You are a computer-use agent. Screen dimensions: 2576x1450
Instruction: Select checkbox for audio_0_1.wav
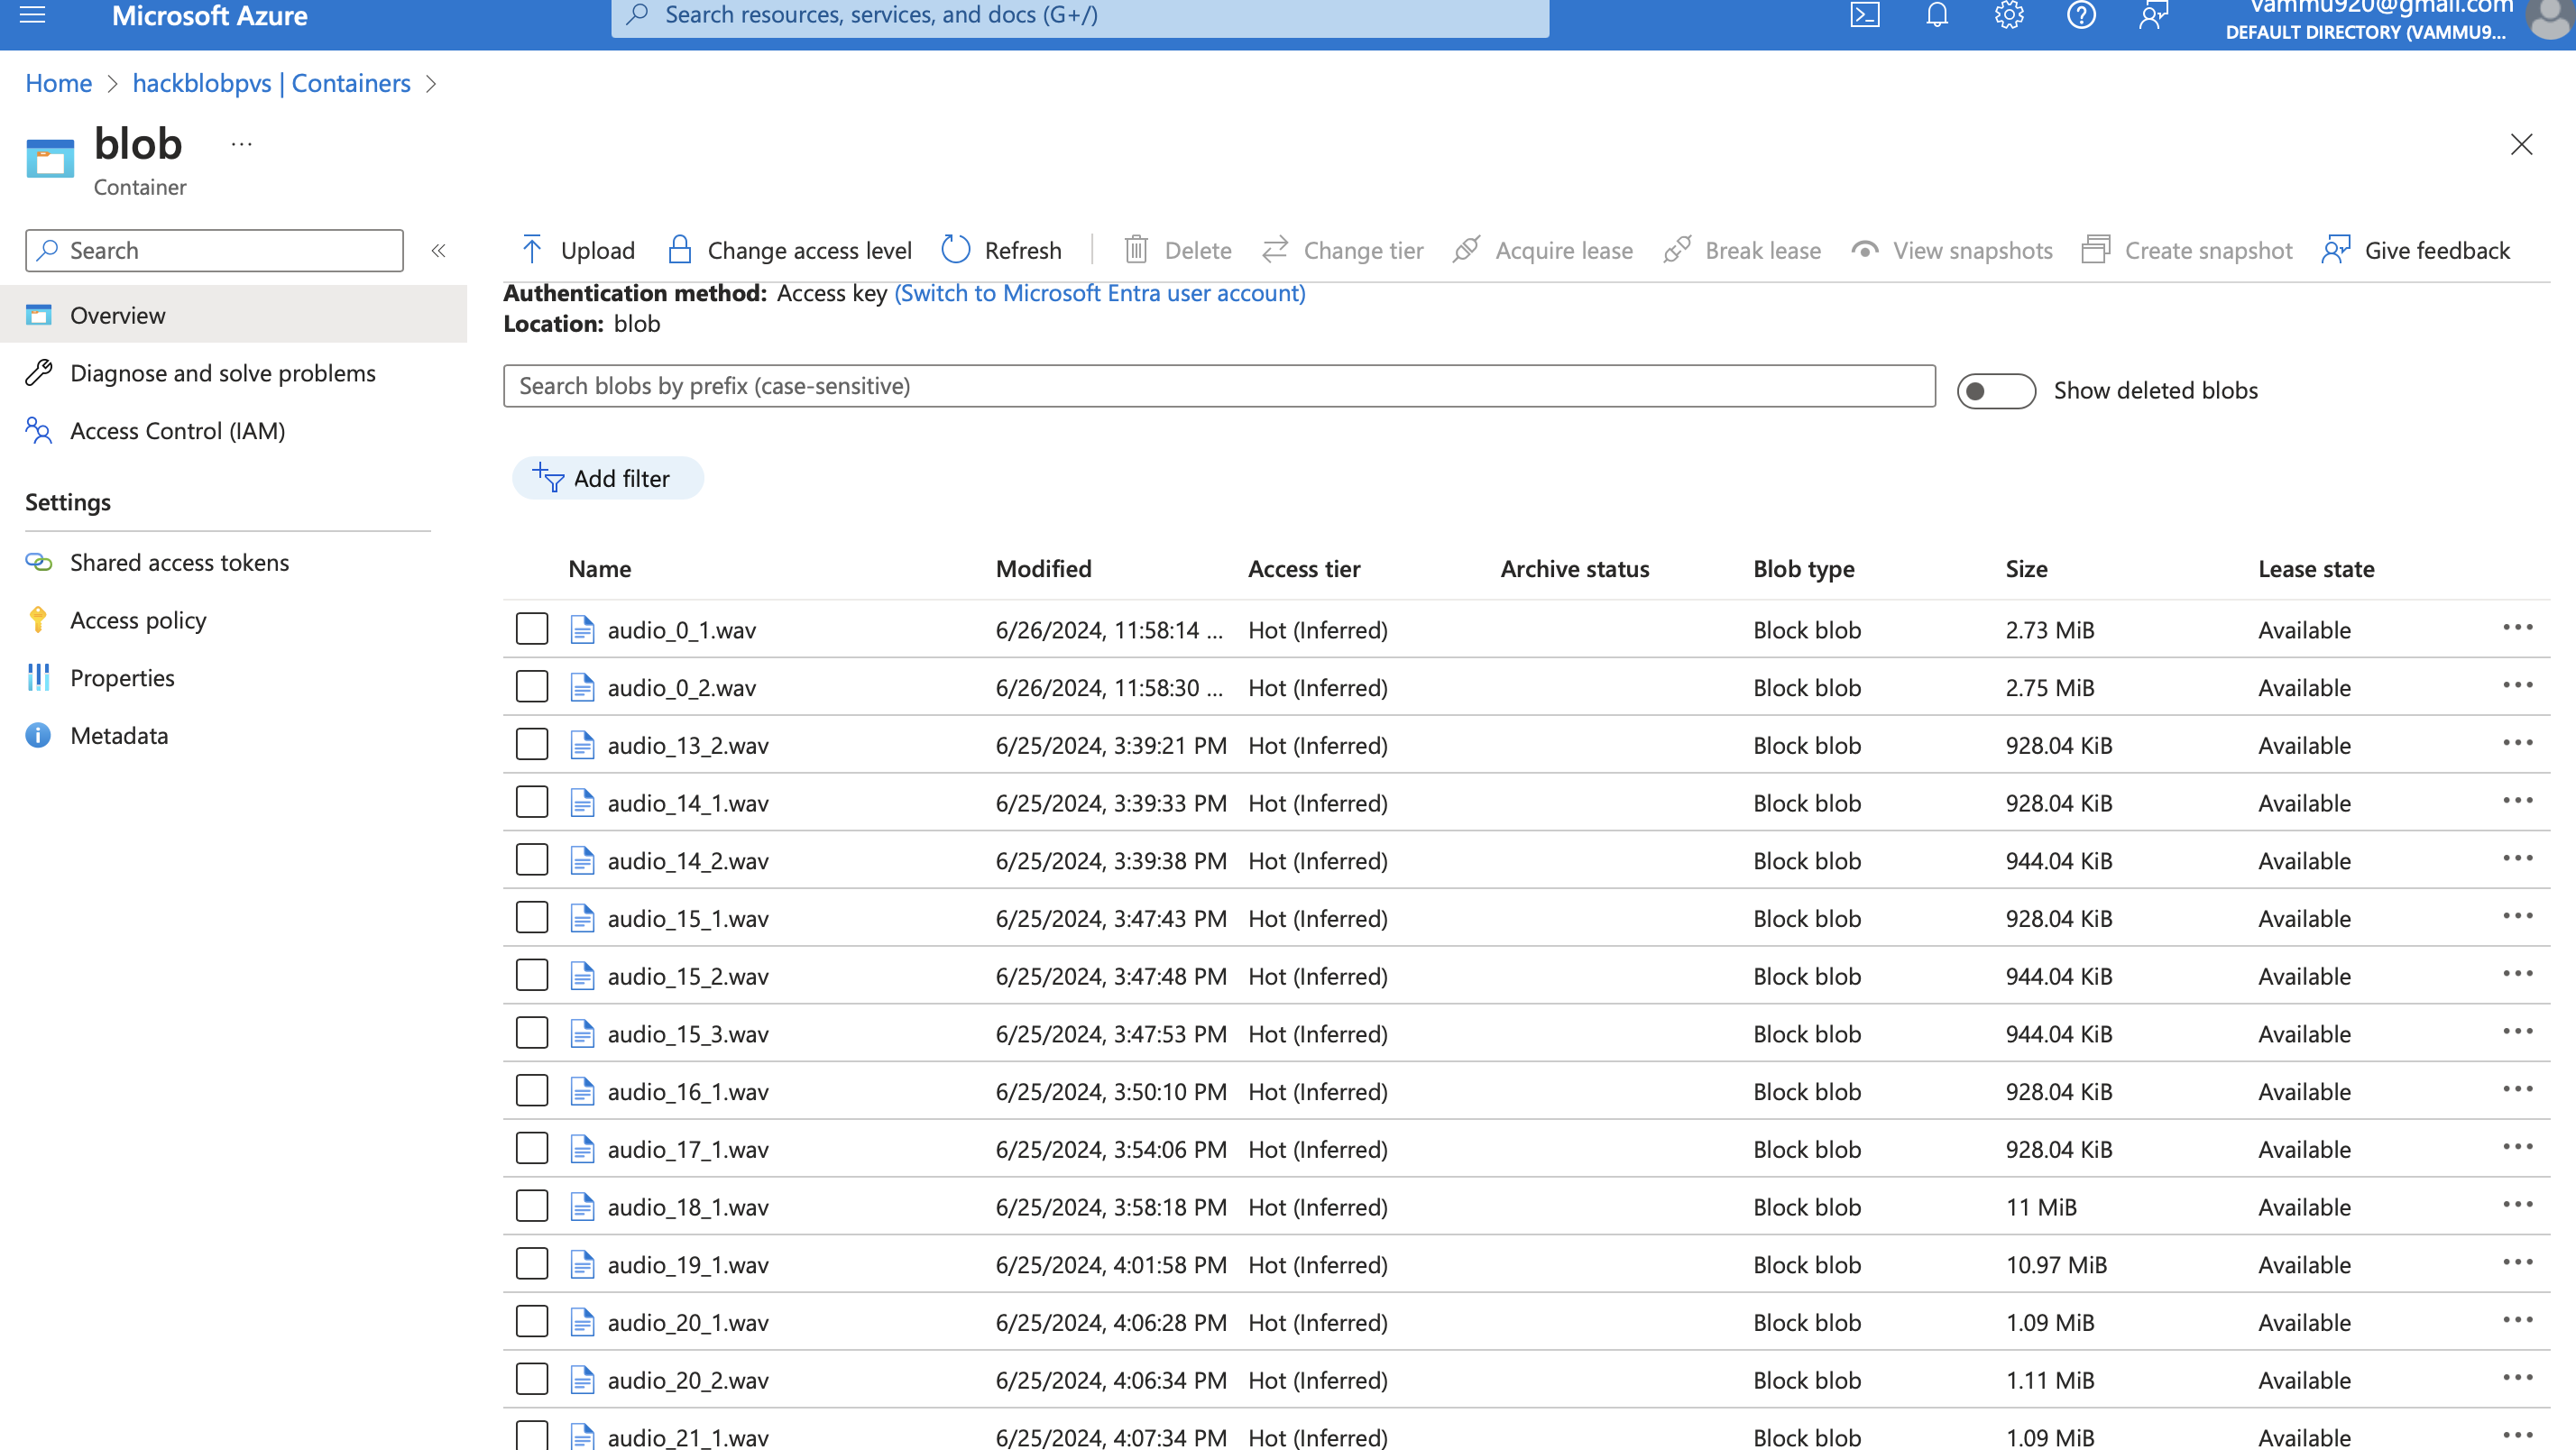[x=532, y=629]
